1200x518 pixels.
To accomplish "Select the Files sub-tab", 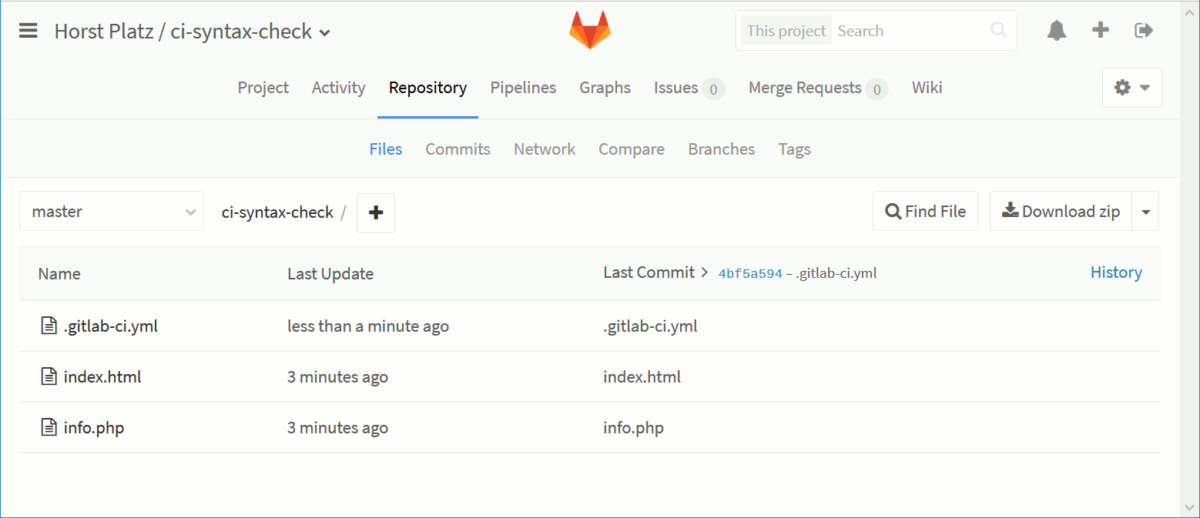I will point(386,149).
